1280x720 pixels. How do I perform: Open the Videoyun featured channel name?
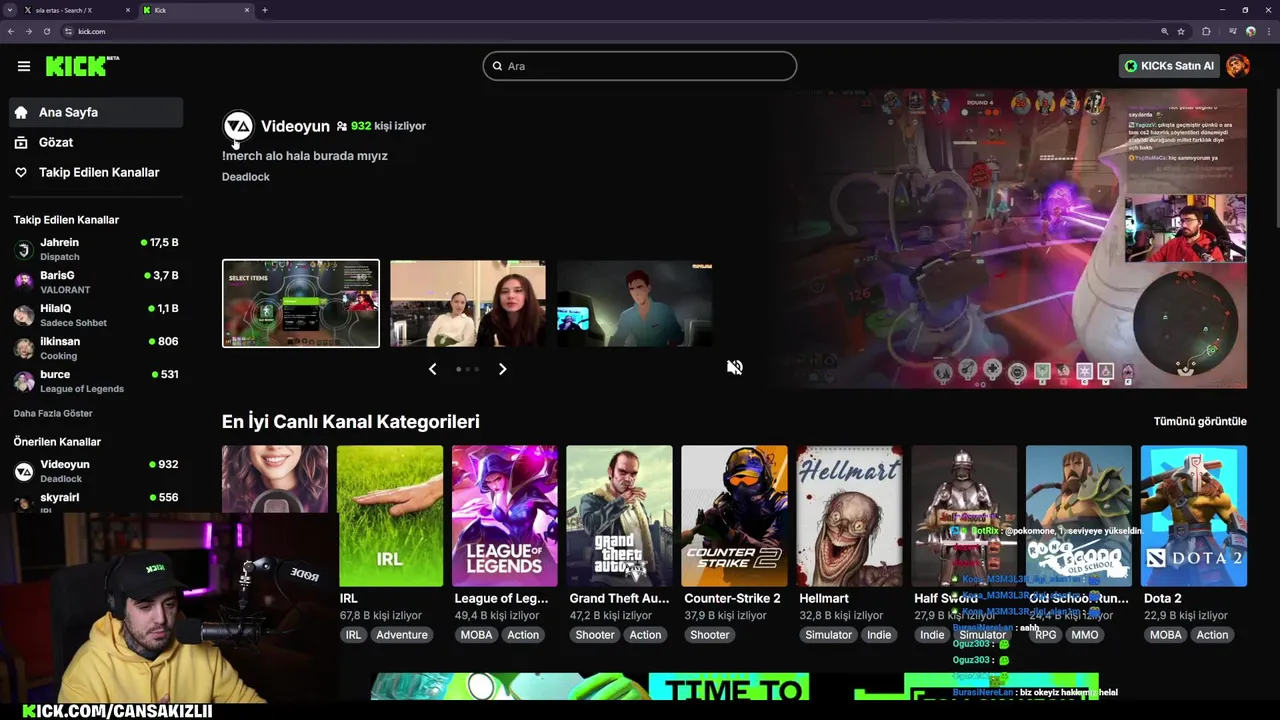(295, 126)
